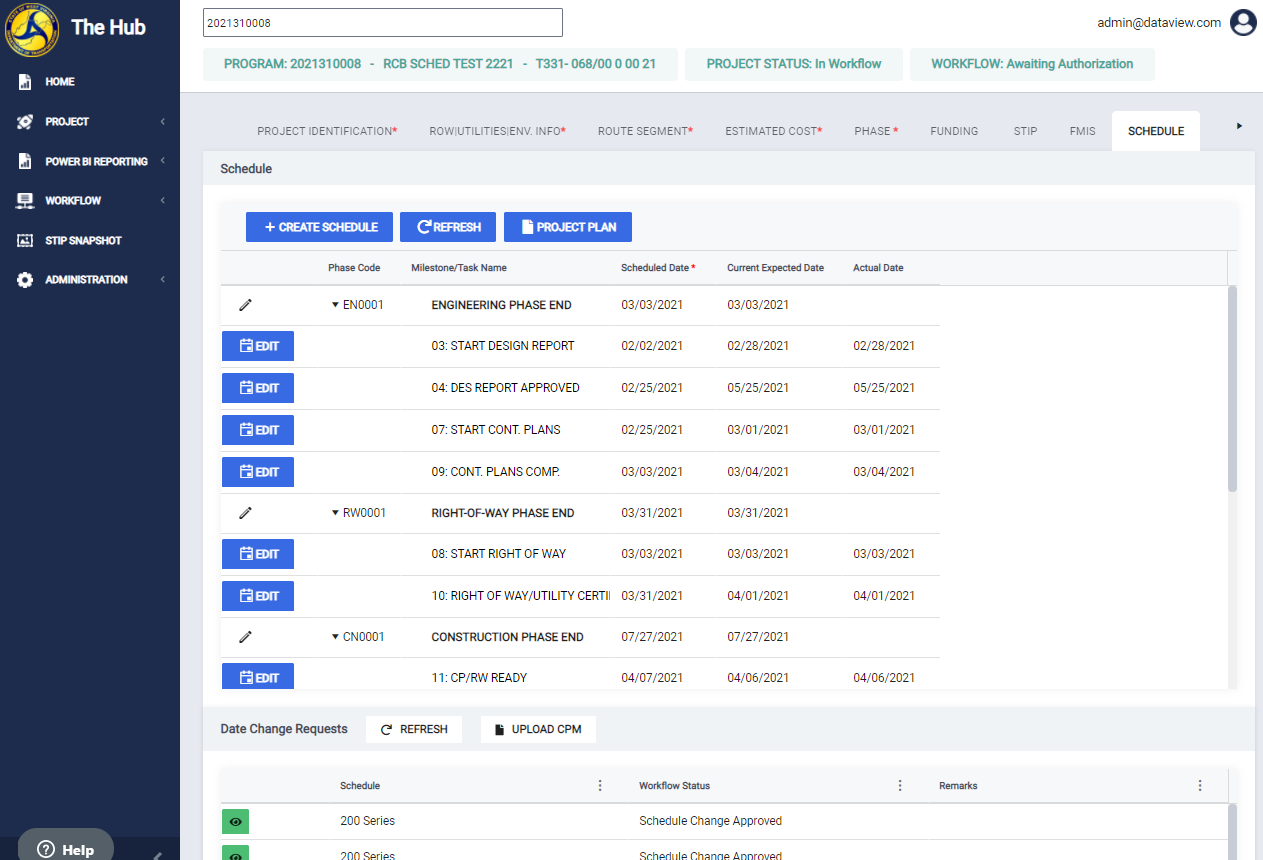The height and width of the screenshot is (860, 1263).
Task: Collapse the CN0001 phase group
Action: pos(335,637)
